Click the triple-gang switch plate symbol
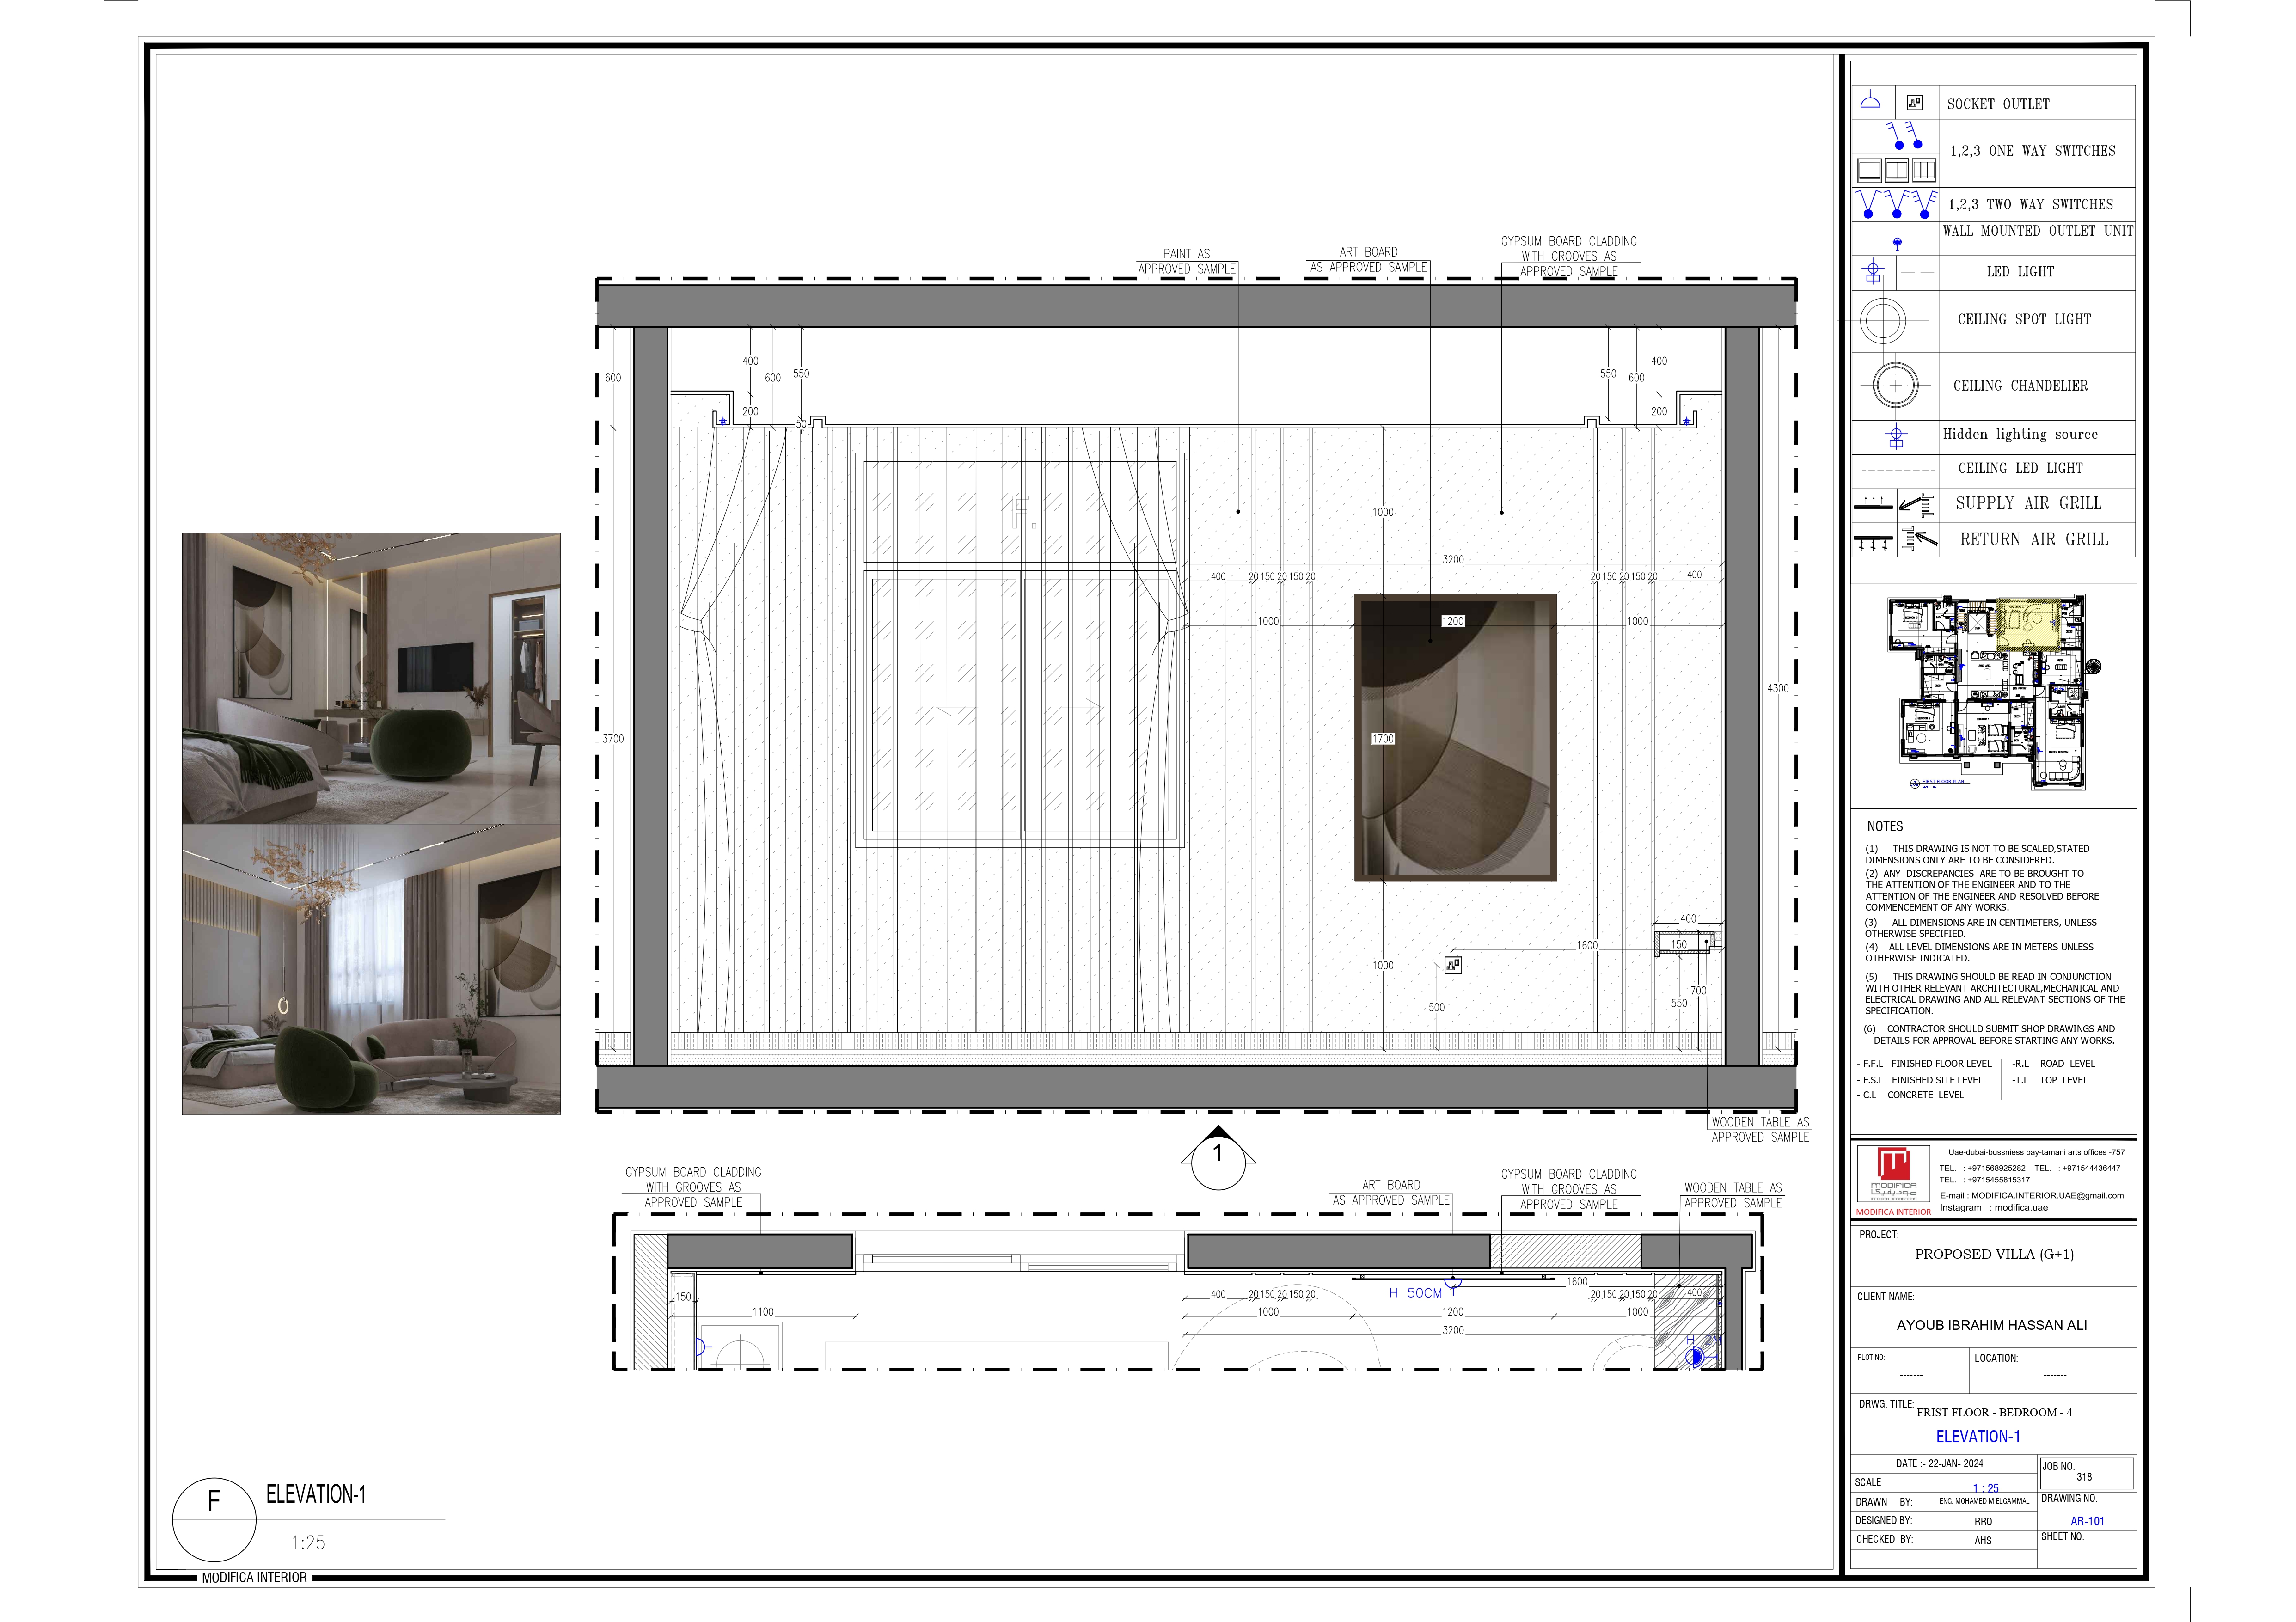The height and width of the screenshot is (1622, 2296). [1924, 170]
